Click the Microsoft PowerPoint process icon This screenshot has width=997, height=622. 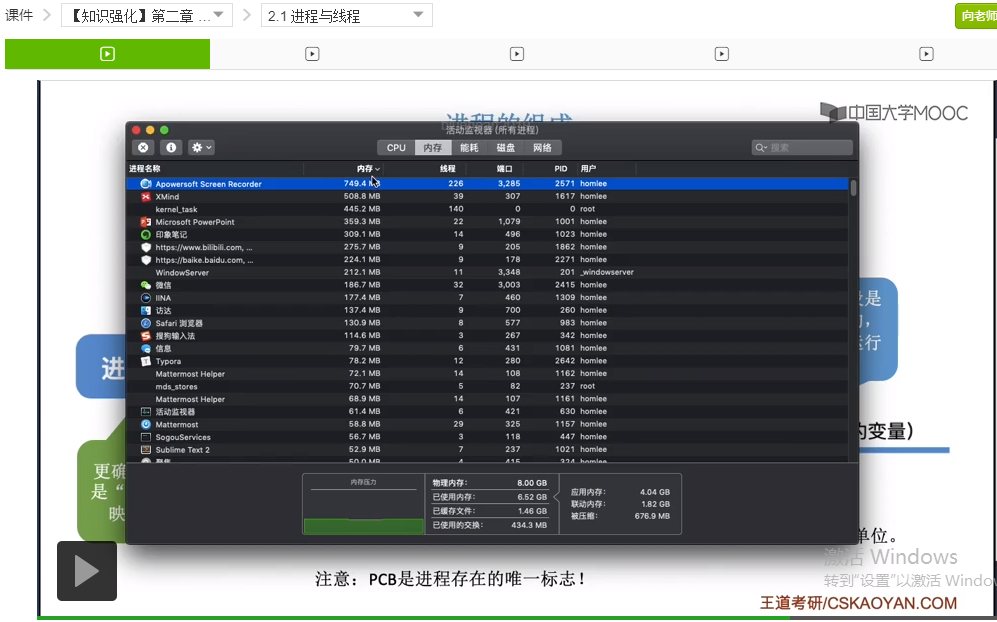(146, 222)
